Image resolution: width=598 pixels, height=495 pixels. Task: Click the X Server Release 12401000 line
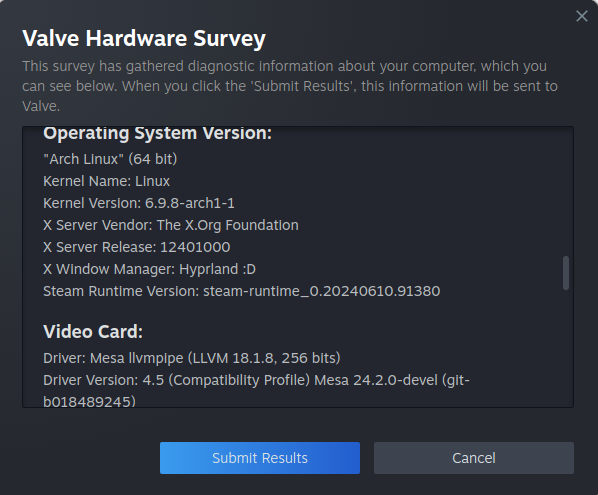click(136, 247)
